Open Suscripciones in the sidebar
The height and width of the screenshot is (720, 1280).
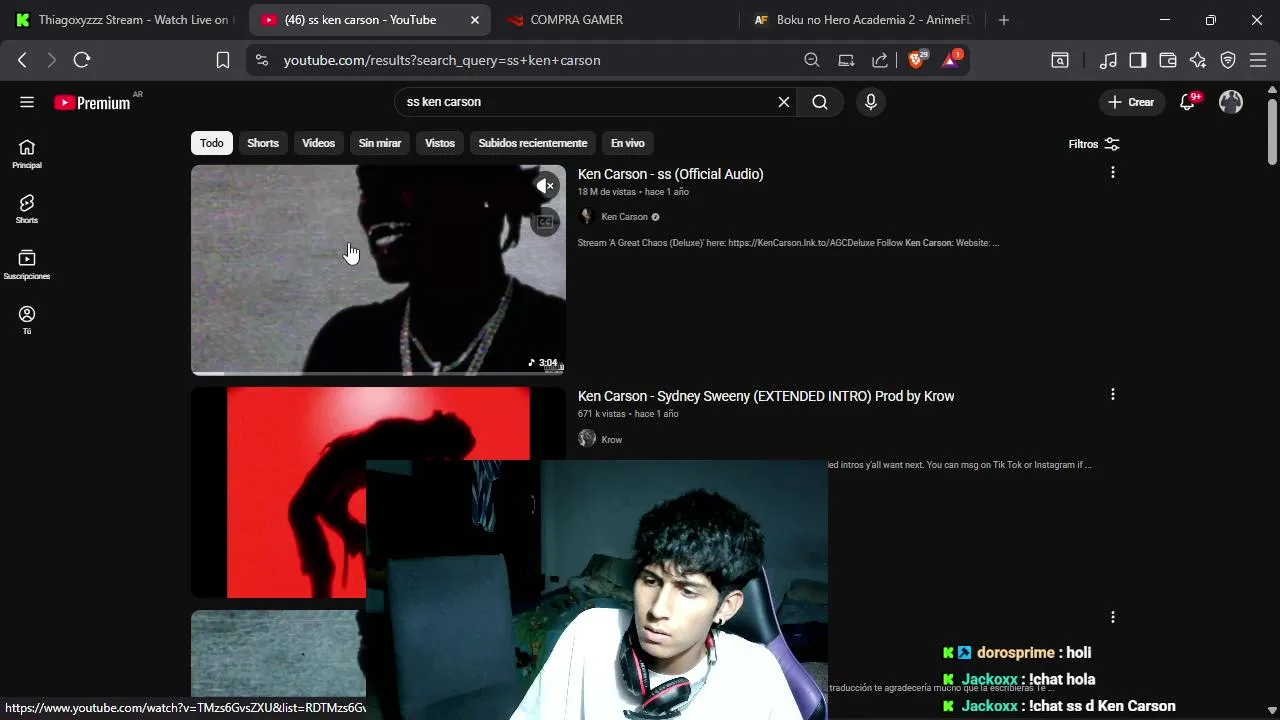(27, 265)
